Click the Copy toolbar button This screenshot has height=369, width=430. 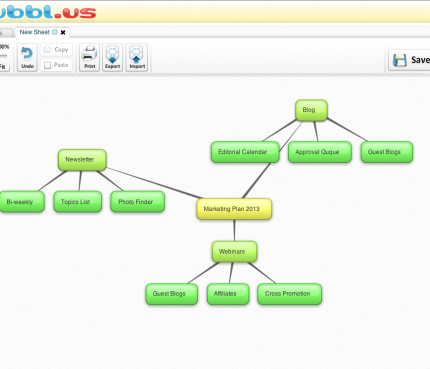coord(56,50)
